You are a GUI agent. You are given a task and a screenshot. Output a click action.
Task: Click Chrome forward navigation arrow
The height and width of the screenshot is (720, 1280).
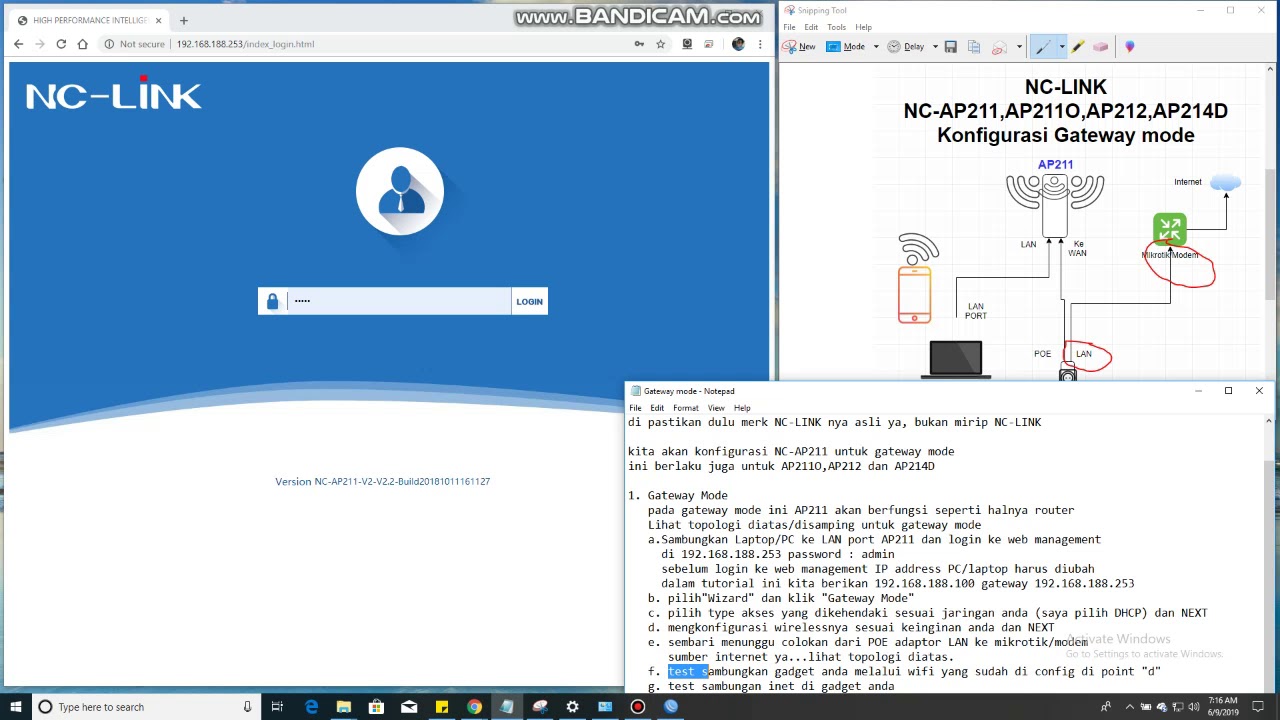coord(40,44)
